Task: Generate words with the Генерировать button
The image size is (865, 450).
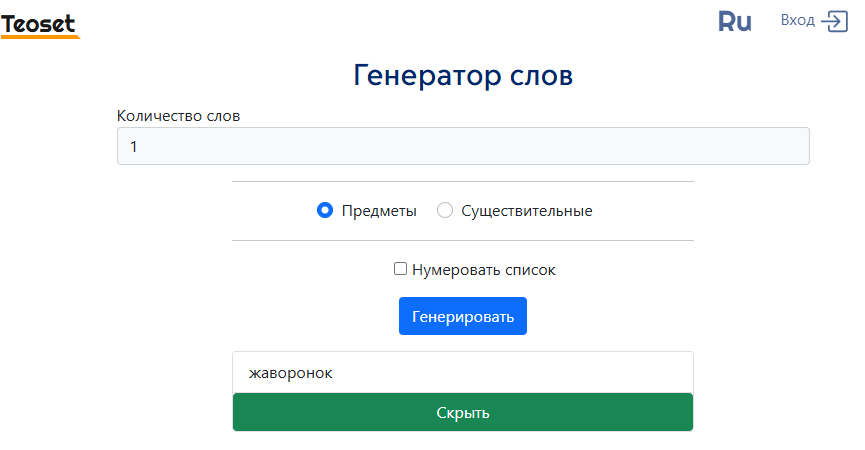Action: [463, 316]
